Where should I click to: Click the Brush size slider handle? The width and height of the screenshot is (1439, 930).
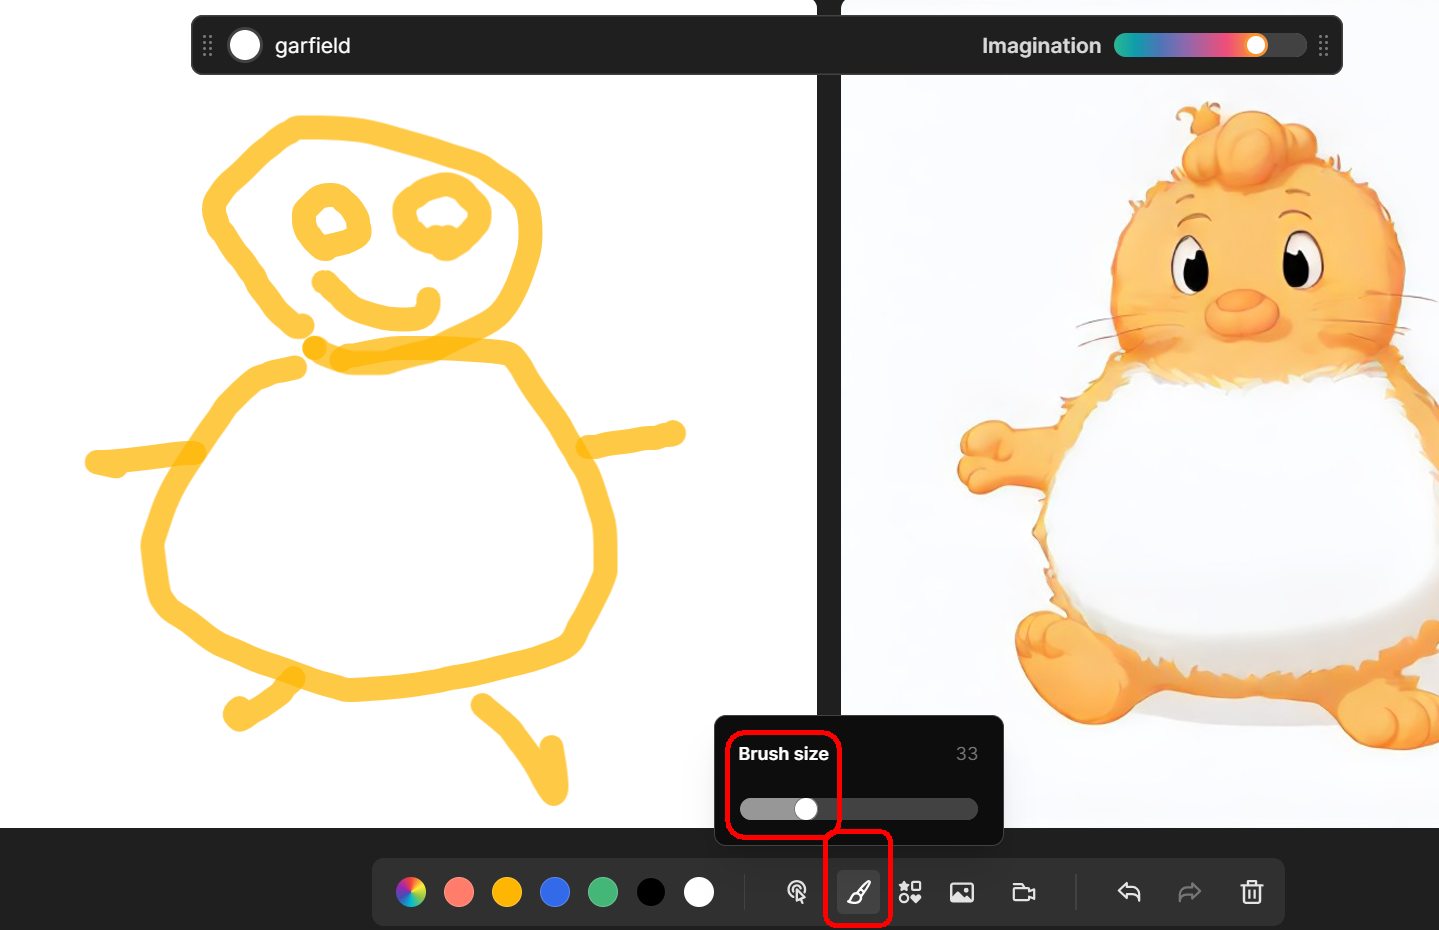(x=806, y=809)
